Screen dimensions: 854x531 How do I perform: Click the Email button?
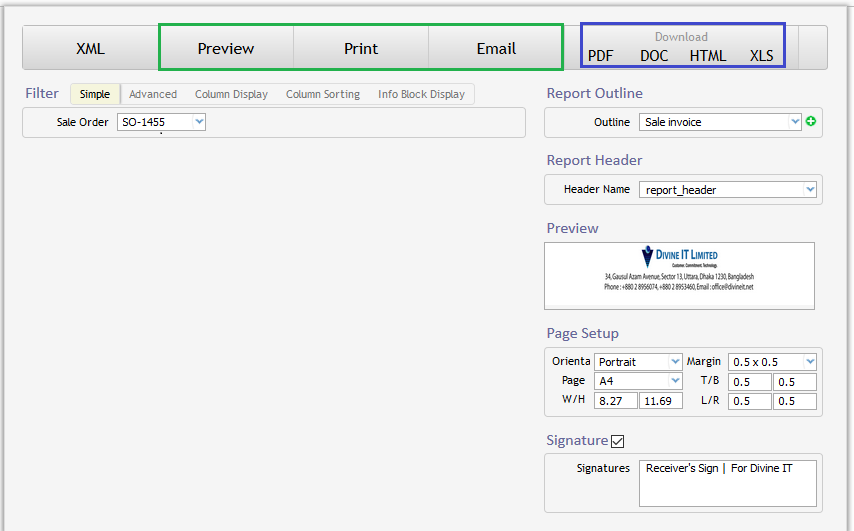coord(496,48)
